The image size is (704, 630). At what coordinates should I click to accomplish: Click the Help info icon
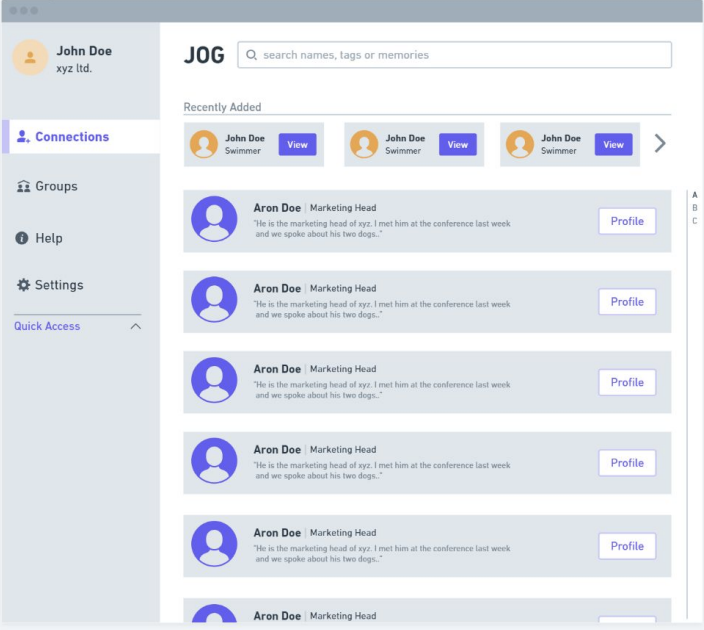[x=23, y=238]
